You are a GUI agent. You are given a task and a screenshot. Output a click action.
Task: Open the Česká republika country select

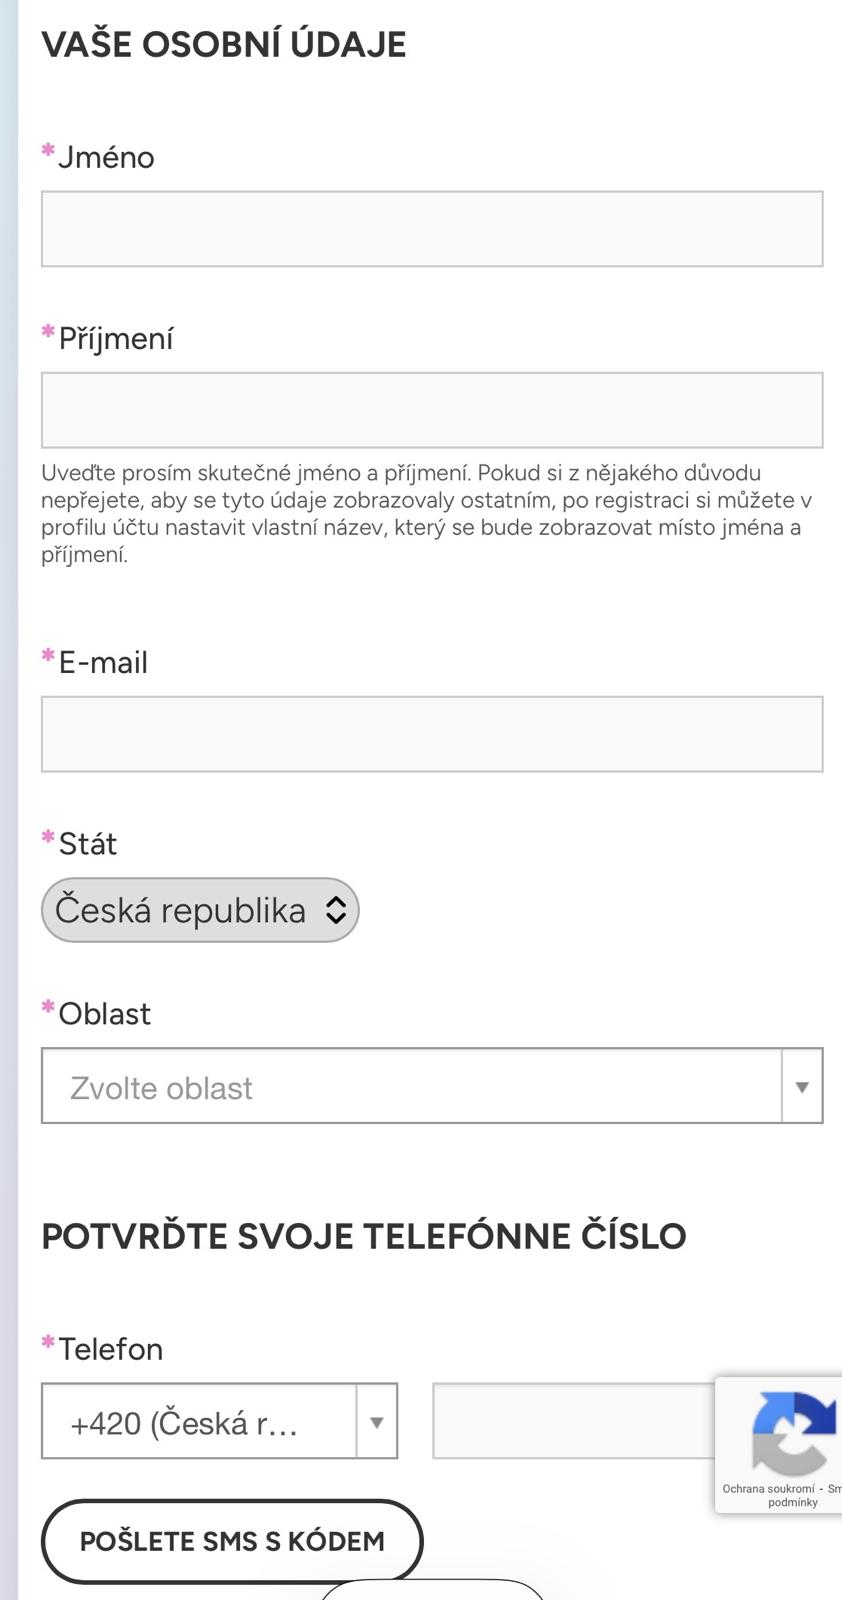(x=182, y=910)
